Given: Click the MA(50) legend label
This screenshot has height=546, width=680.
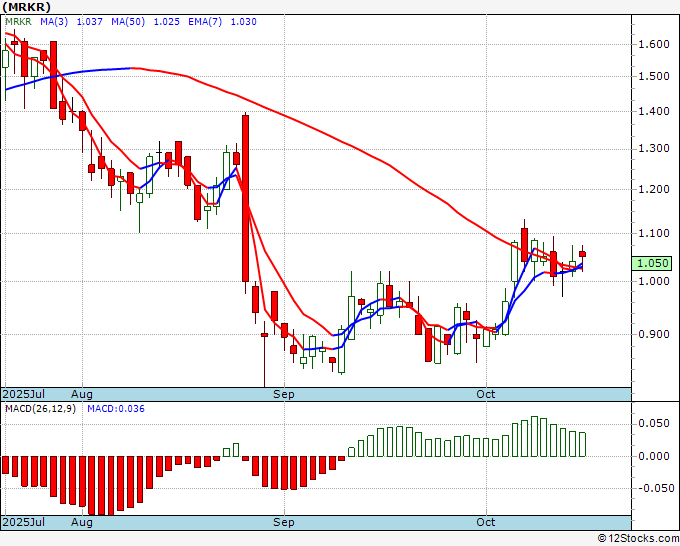Looking at the screenshot, I should [128, 22].
